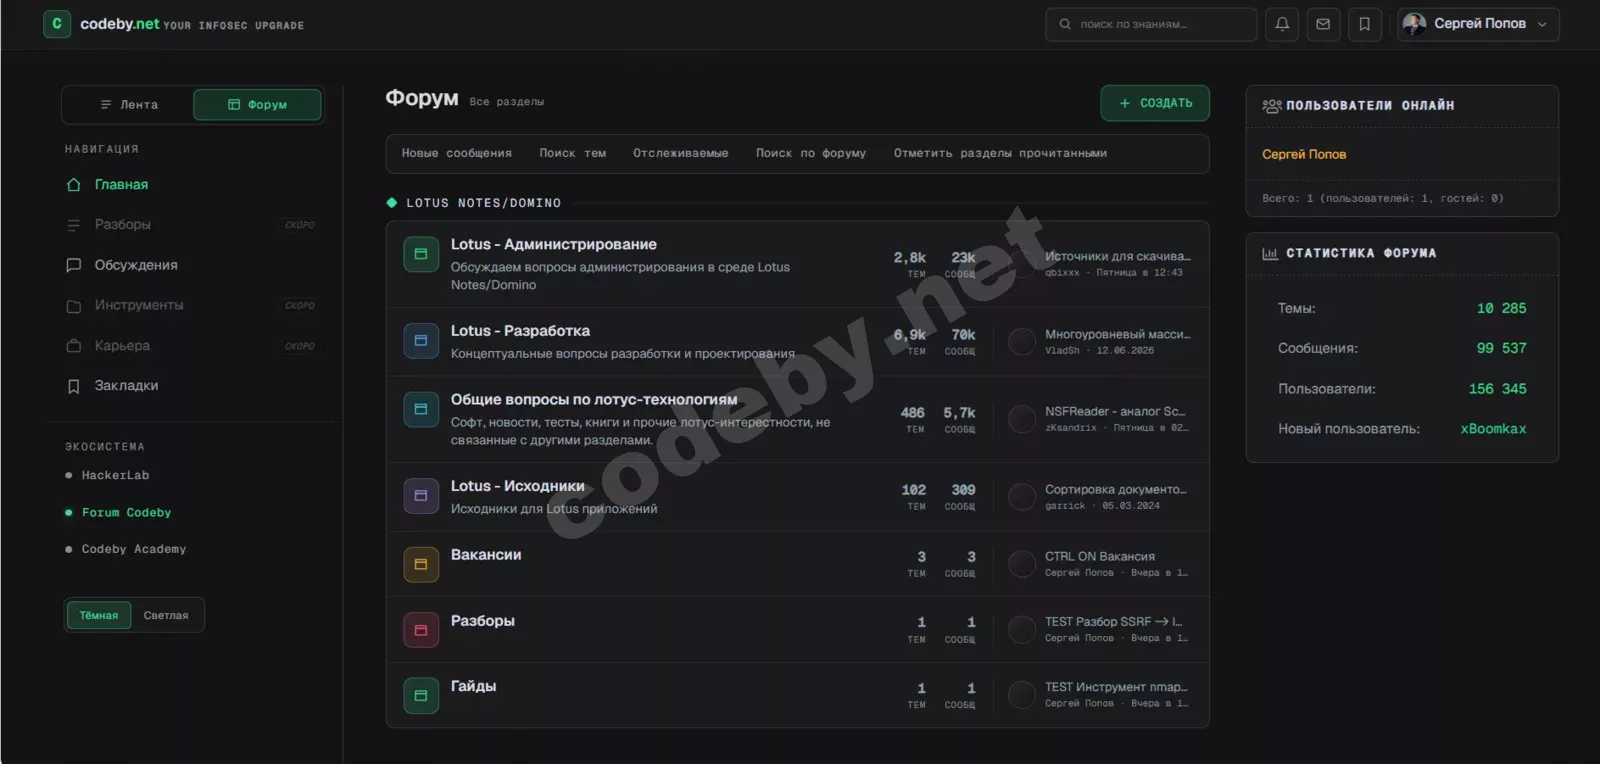
Task: Click the codeby.net site title
Action: pos(119,24)
